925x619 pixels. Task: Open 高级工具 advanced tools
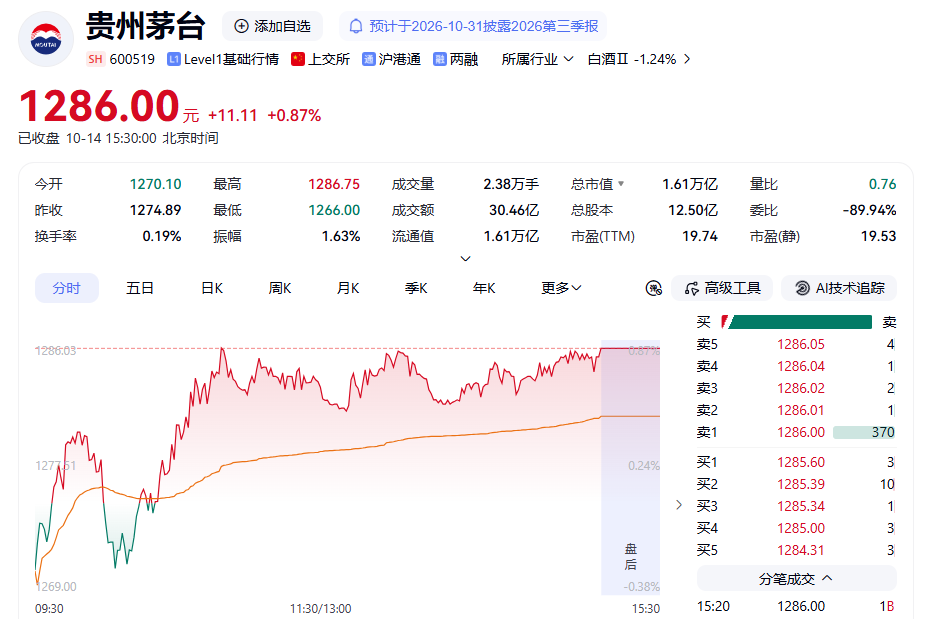722,288
